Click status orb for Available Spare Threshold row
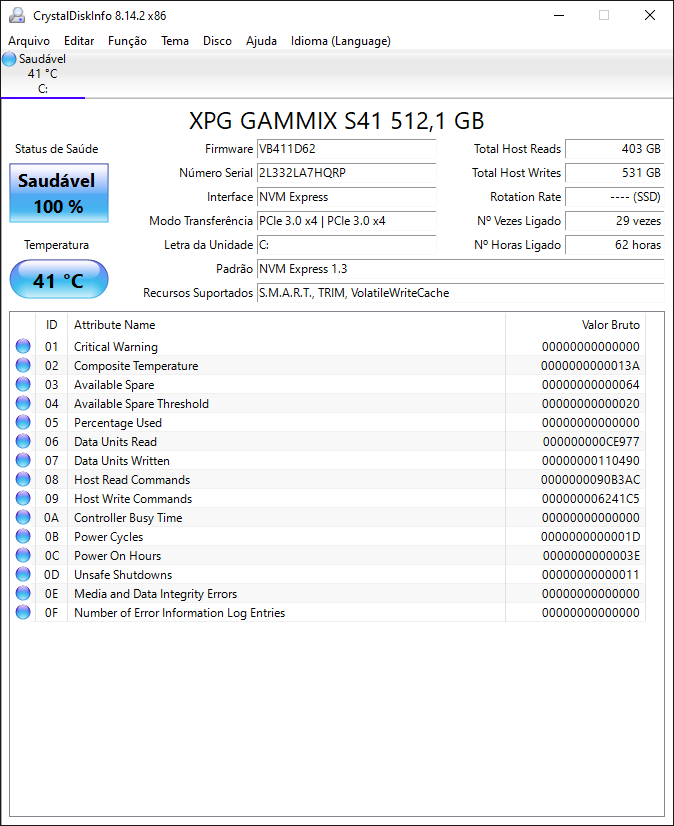 [23, 403]
